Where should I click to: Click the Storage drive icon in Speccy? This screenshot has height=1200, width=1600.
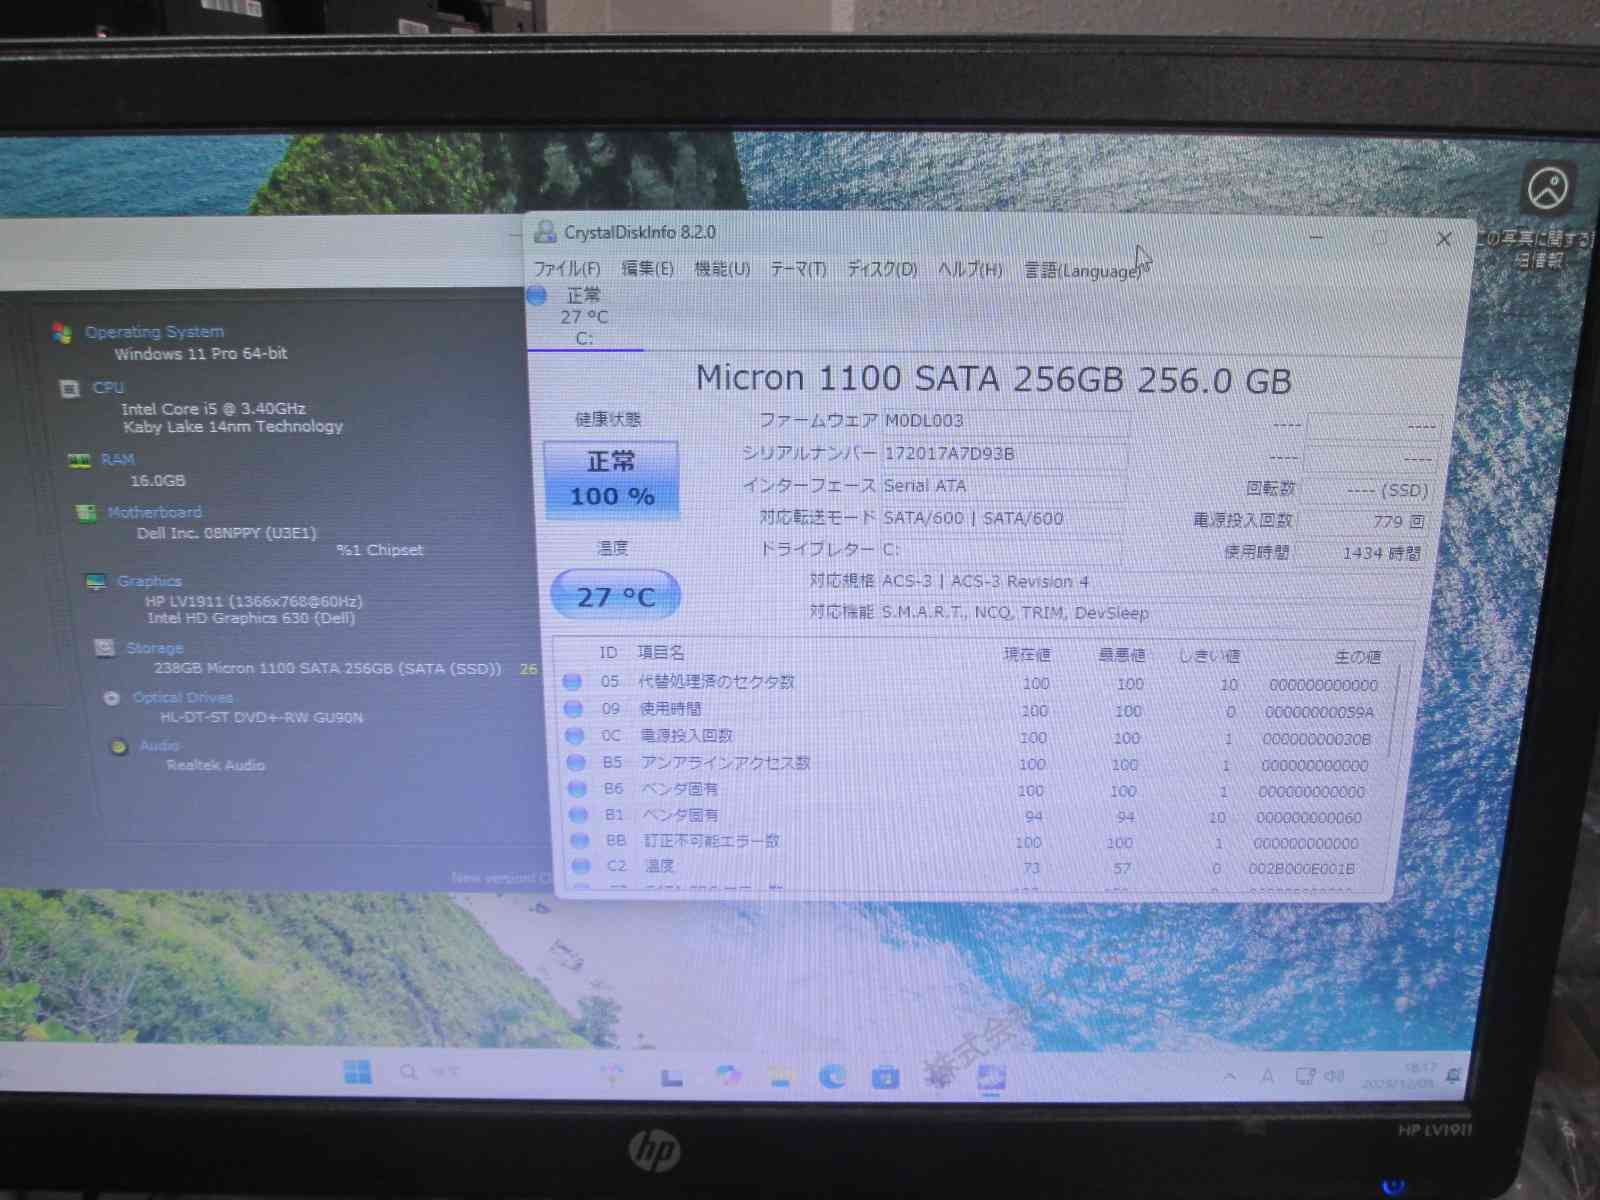(104, 648)
